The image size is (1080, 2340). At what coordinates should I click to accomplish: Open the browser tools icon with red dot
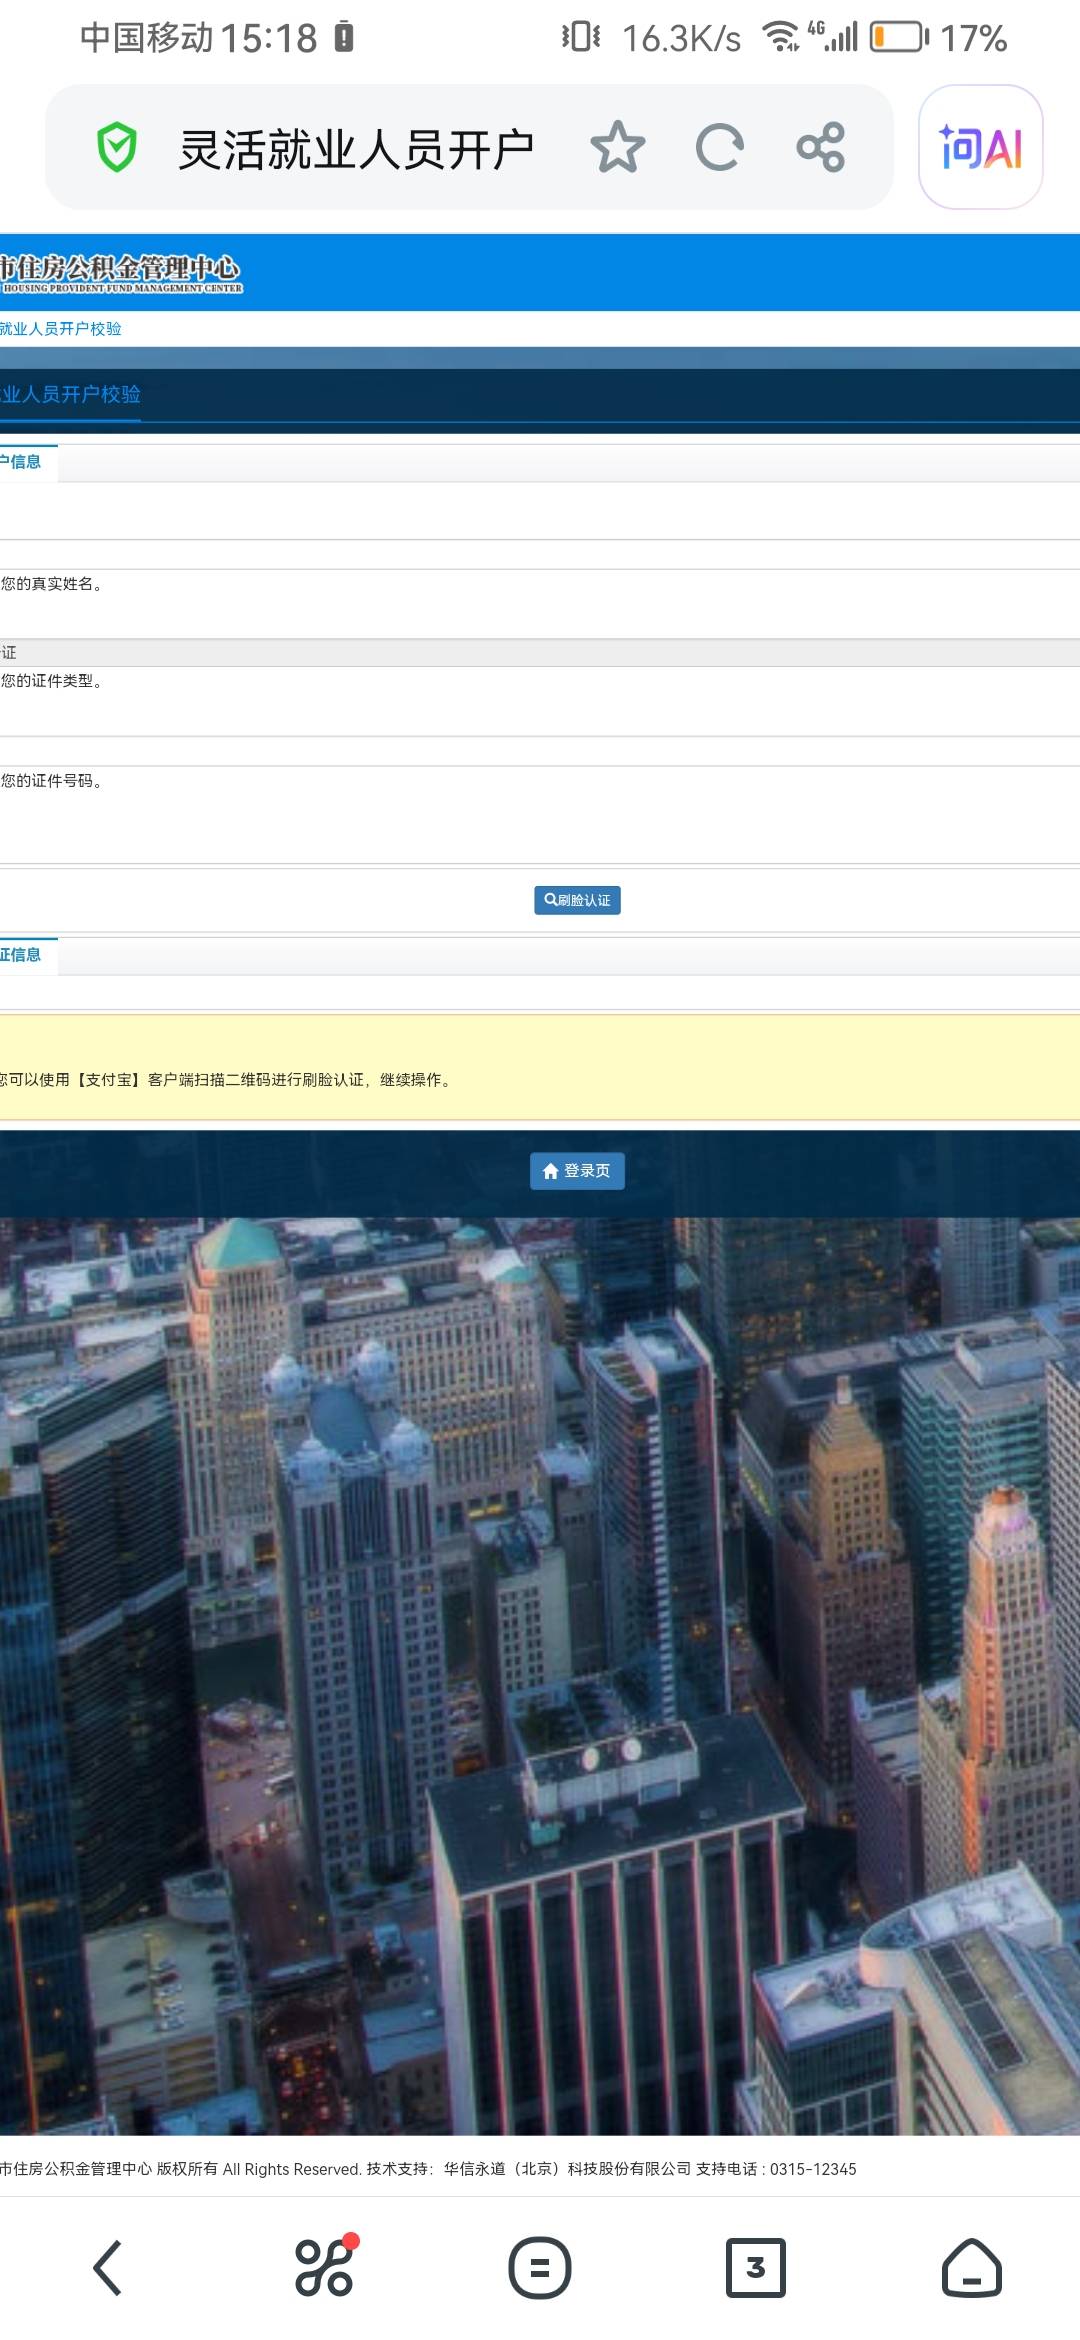coord(324,2267)
